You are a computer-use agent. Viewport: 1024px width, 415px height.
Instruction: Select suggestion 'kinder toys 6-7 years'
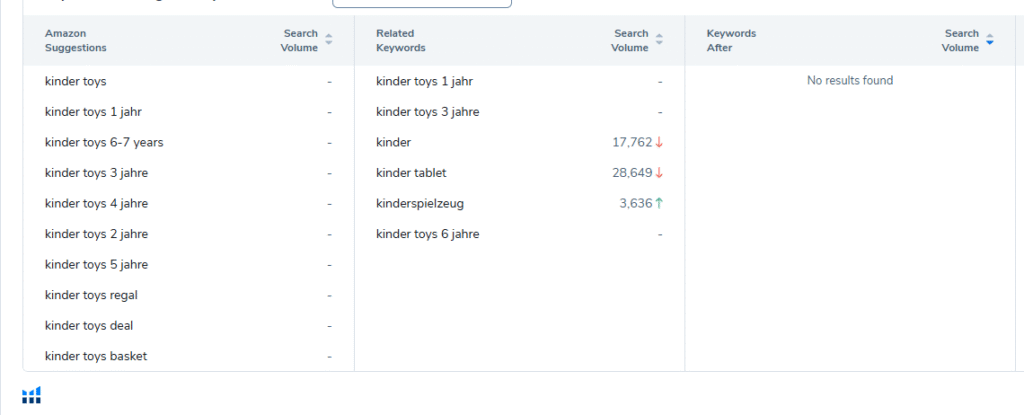tap(104, 142)
